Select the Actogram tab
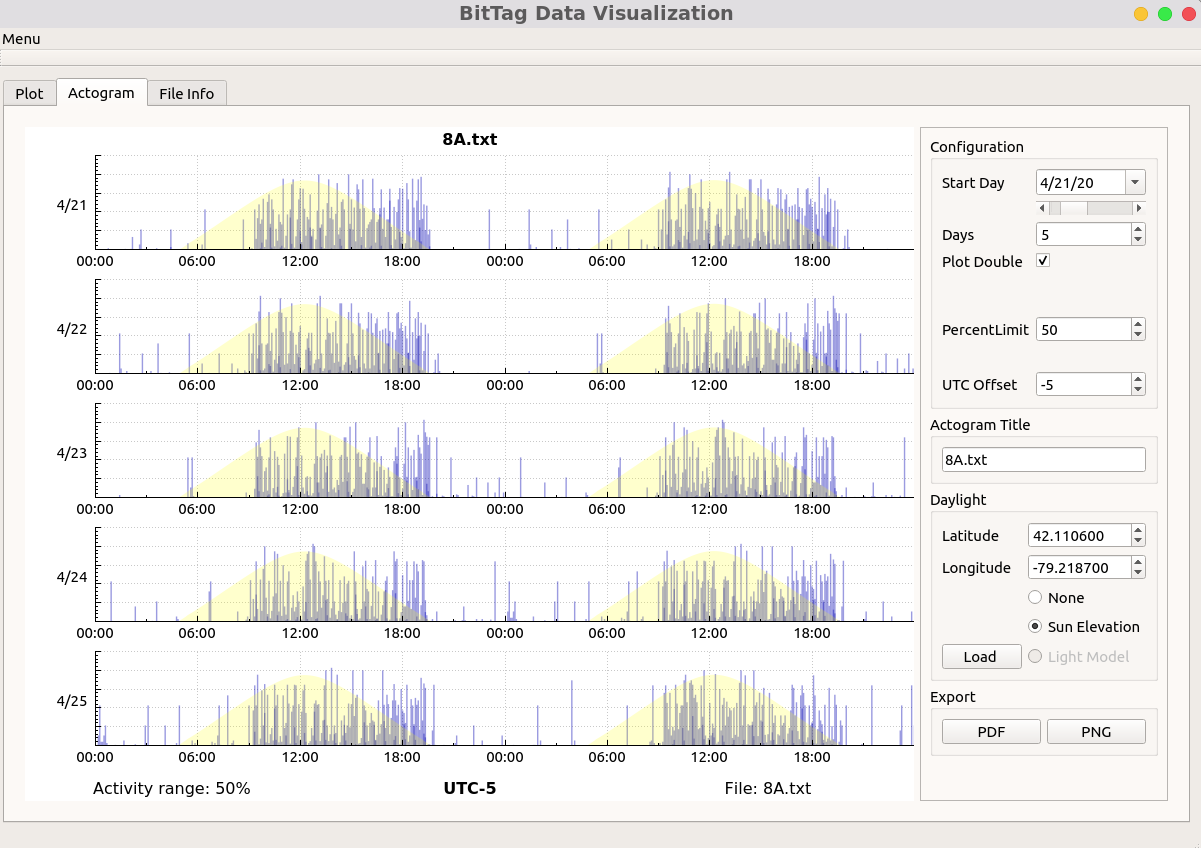Screen dimensions: 1201x848 (x=101, y=92)
